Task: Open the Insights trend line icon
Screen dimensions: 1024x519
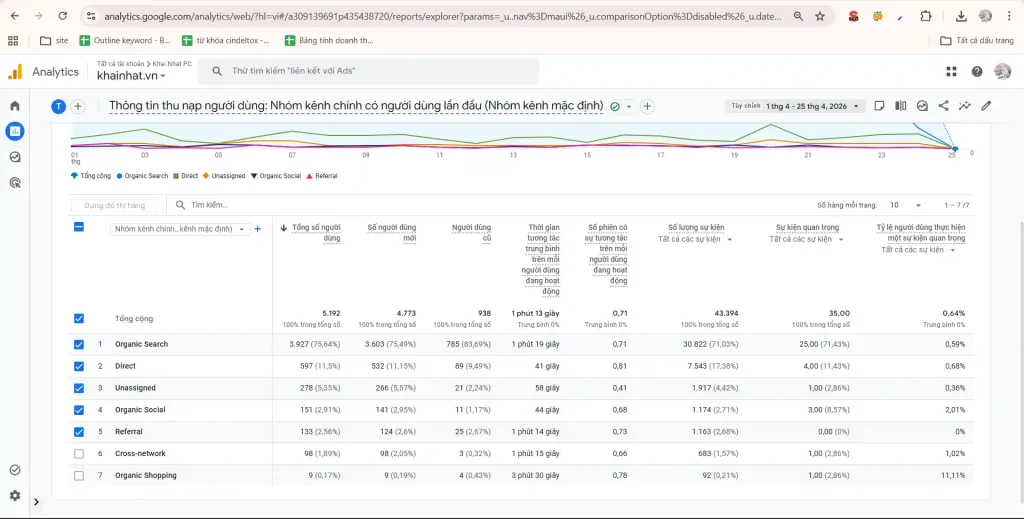Action: (x=965, y=106)
